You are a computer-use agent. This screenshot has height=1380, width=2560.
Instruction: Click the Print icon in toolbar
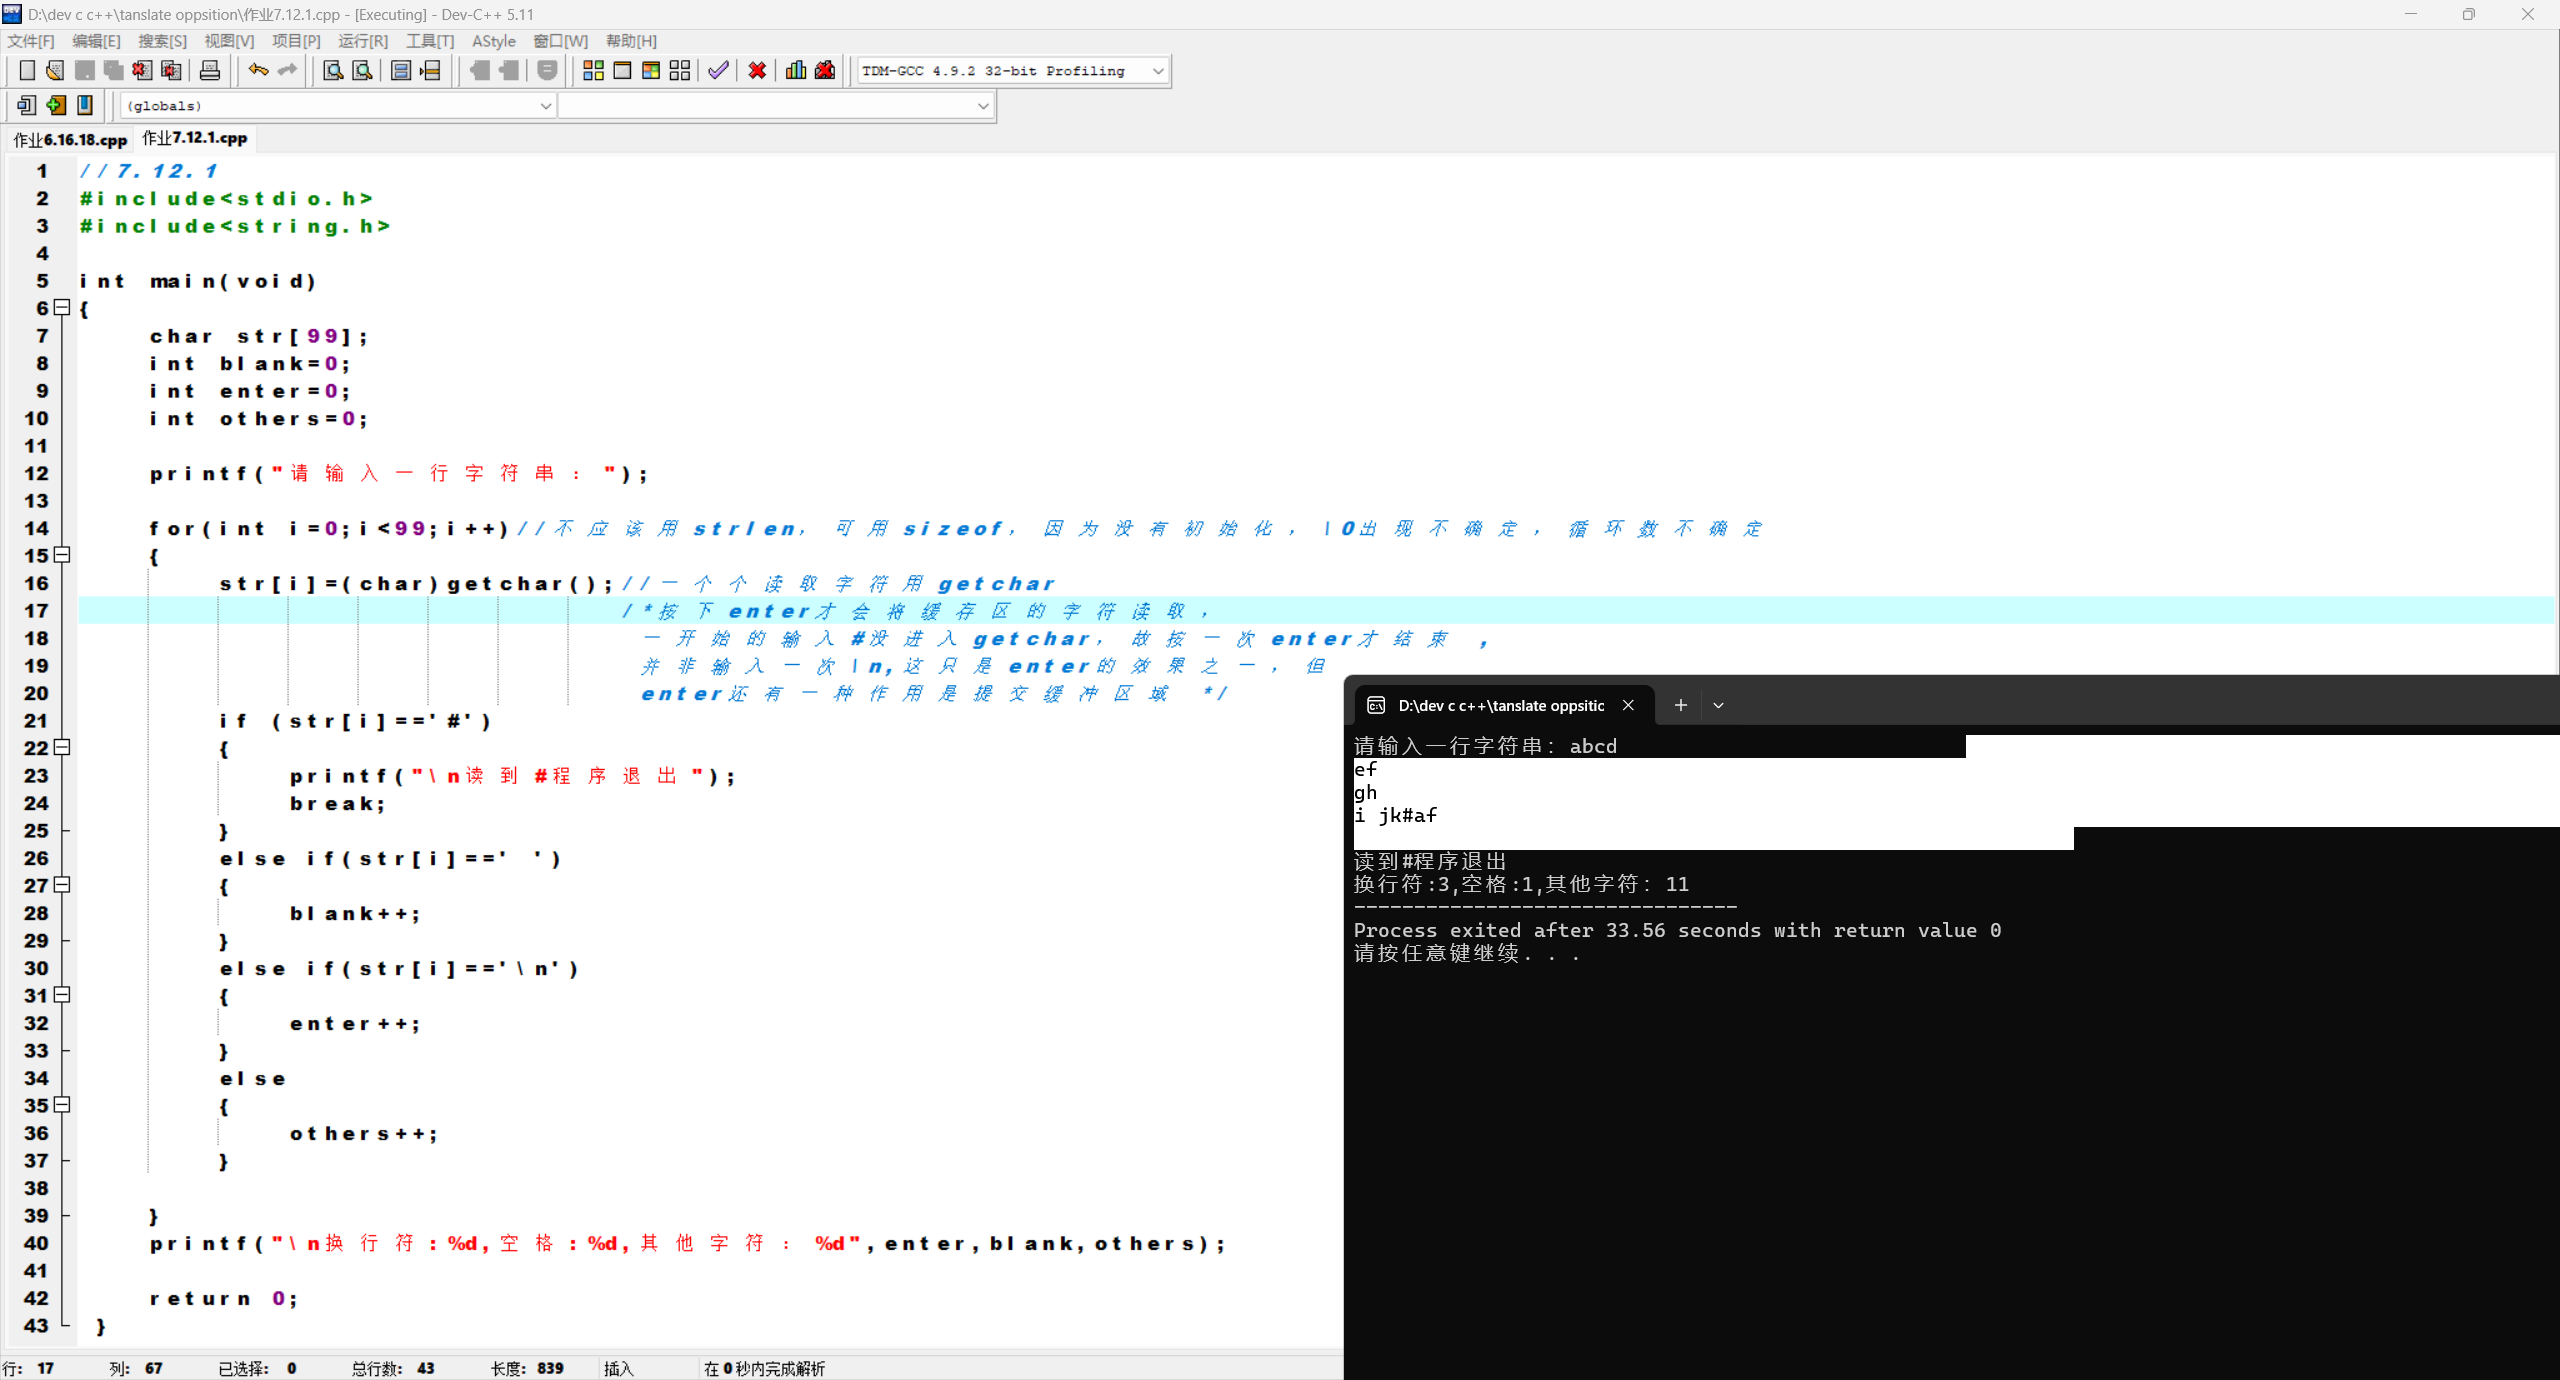point(210,70)
